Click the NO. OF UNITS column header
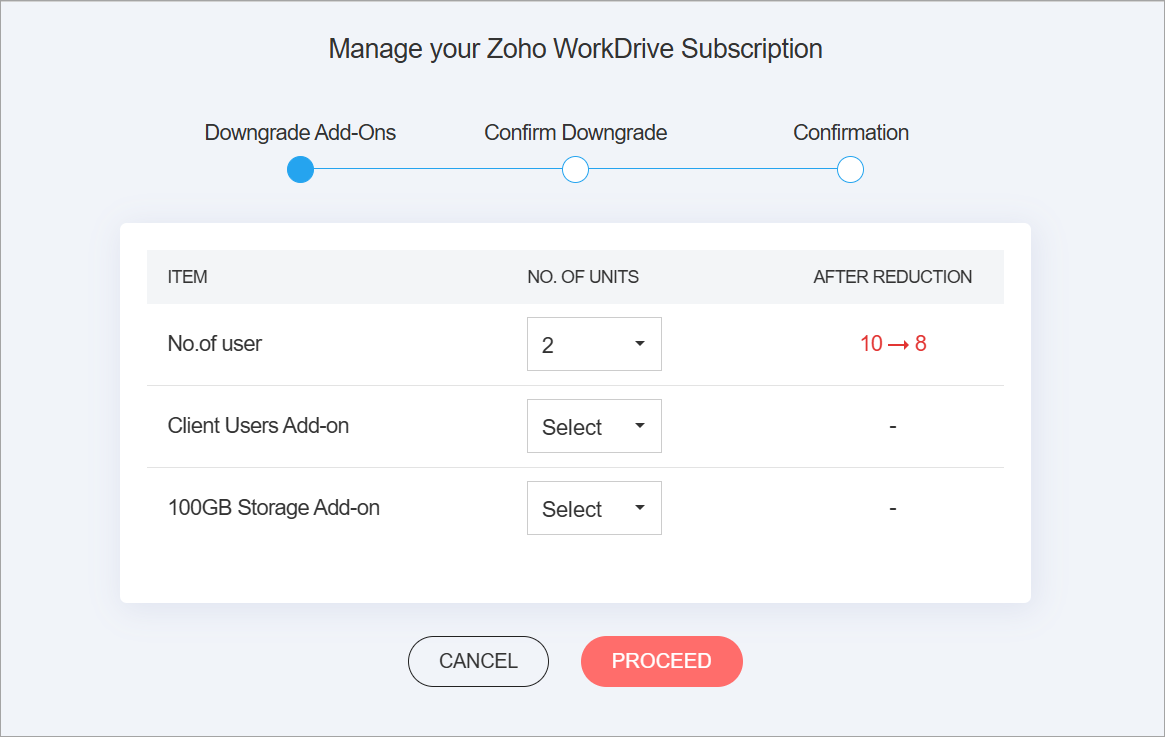Viewport: 1165px width, 737px height. 583,277
